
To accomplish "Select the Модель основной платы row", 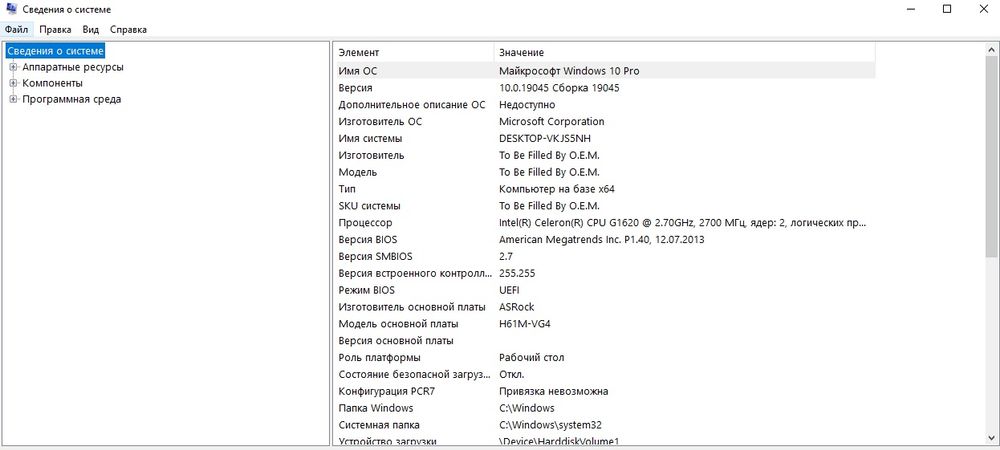I will click(605, 324).
